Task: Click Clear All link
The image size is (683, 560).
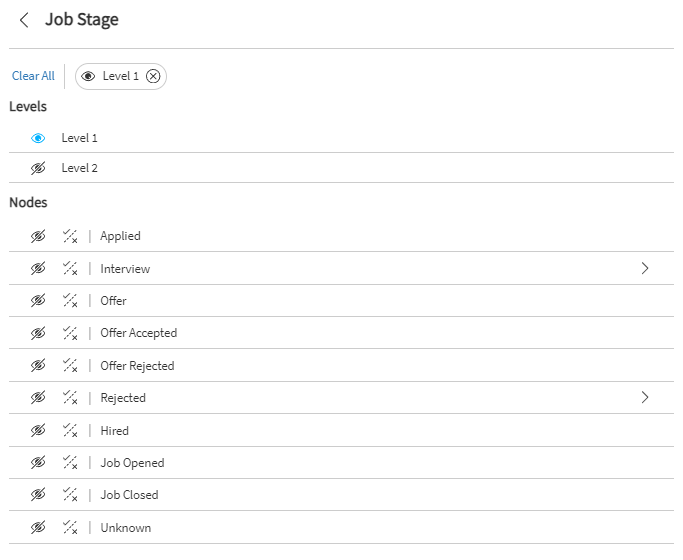Action: pos(33,76)
